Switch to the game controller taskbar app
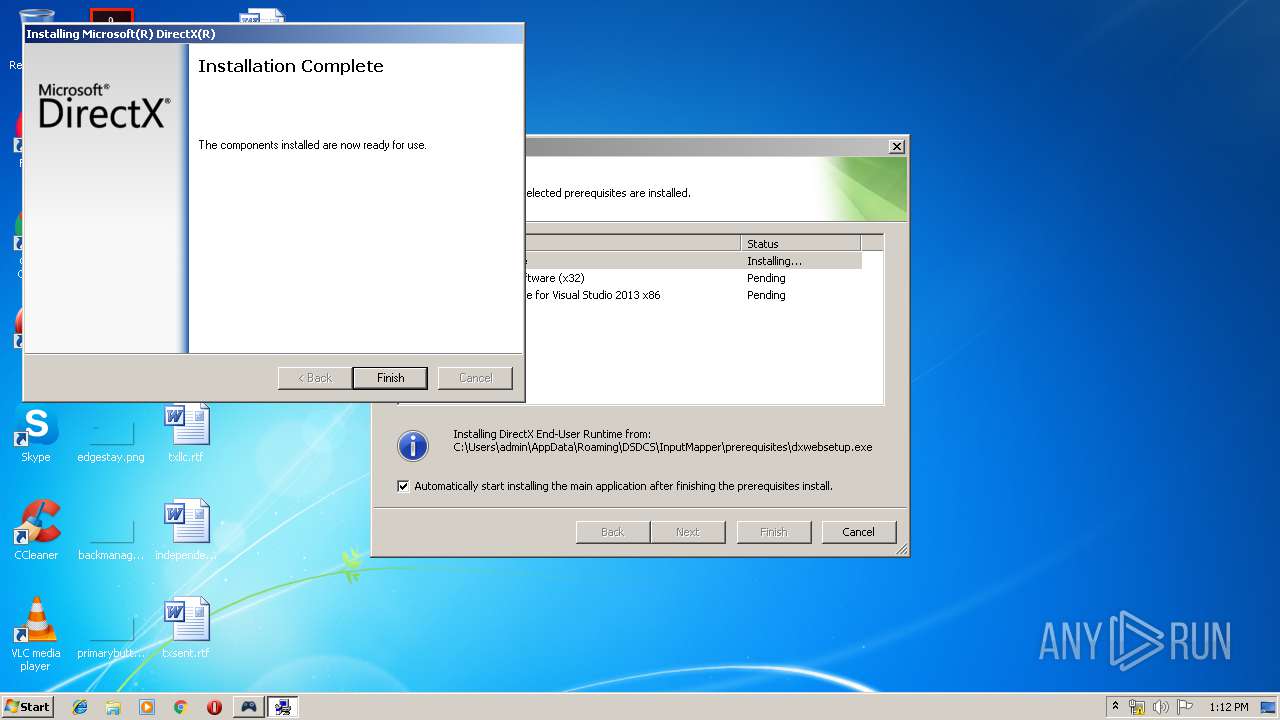 (x=249, y=707)
